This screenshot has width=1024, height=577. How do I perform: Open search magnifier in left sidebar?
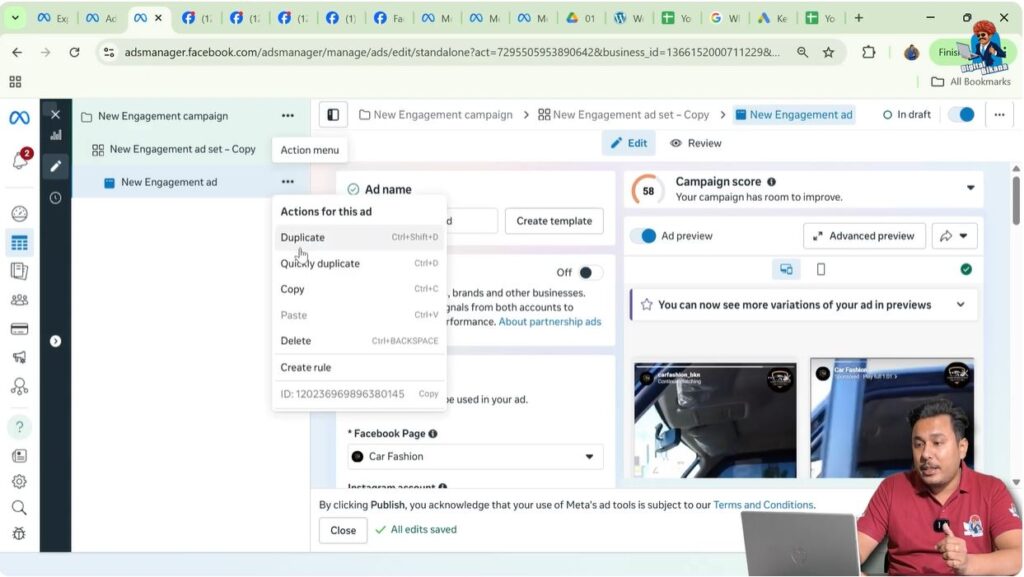point(20,507)
